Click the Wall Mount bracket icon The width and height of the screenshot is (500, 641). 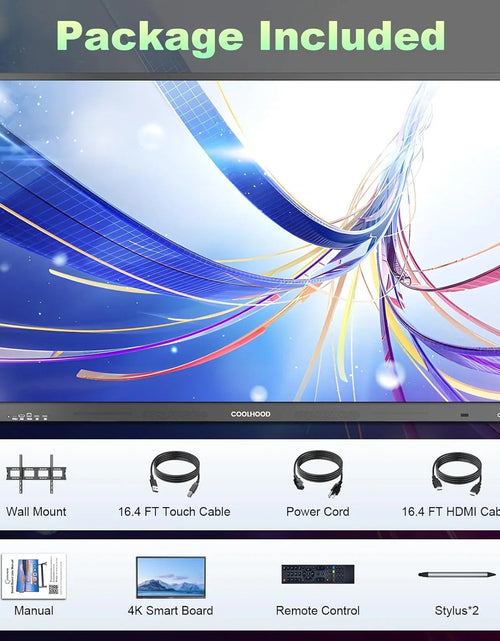36,474
